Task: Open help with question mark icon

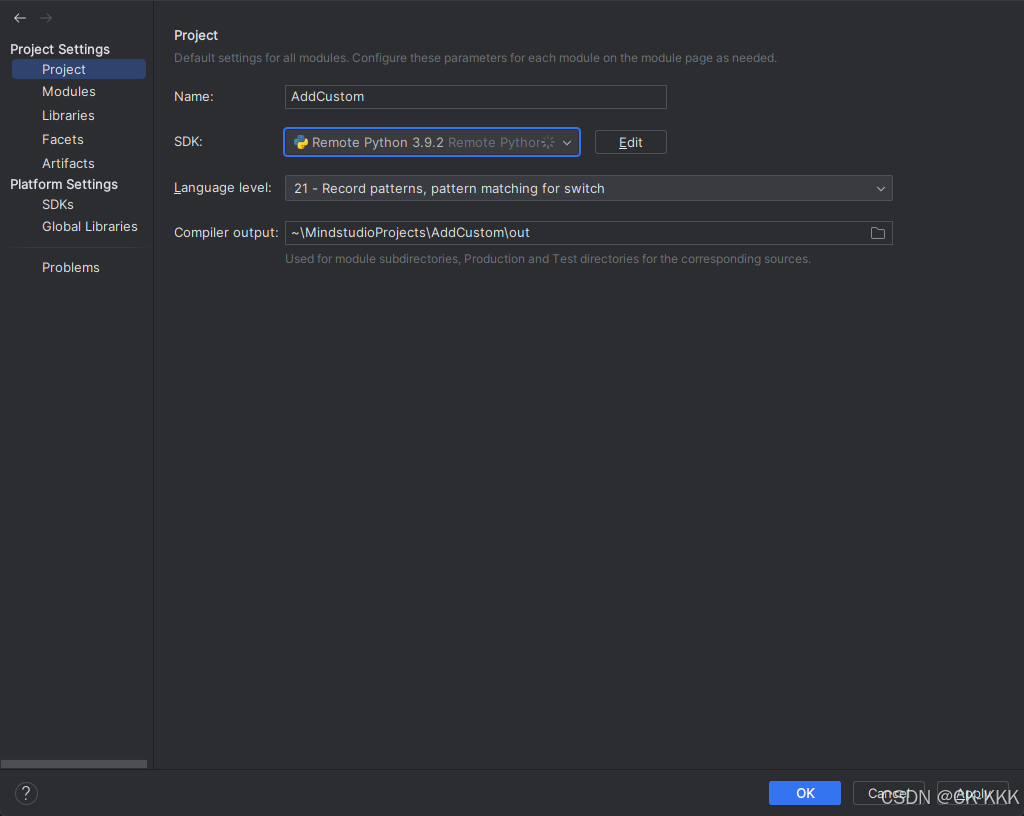Action: (26, 793)
